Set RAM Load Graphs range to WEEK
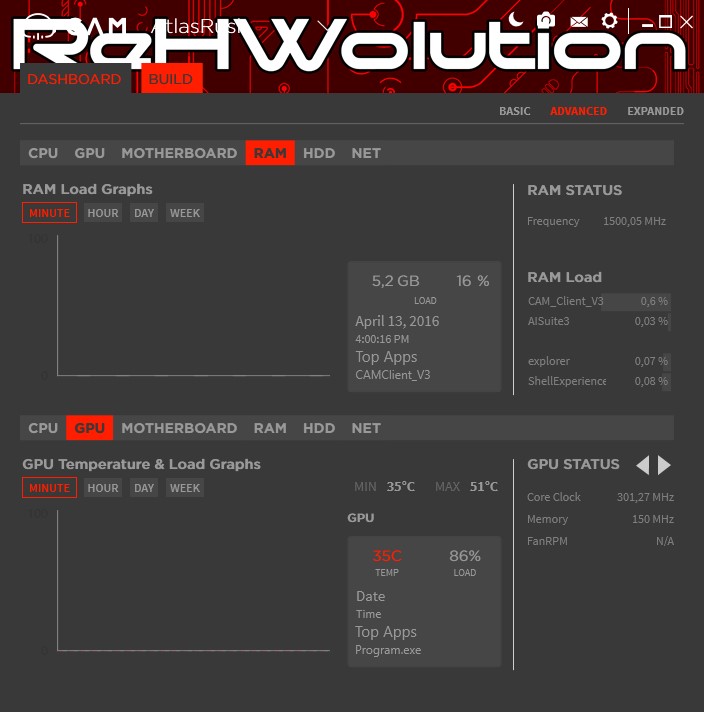Screen dimensions: 704x712 pos(185,213)
